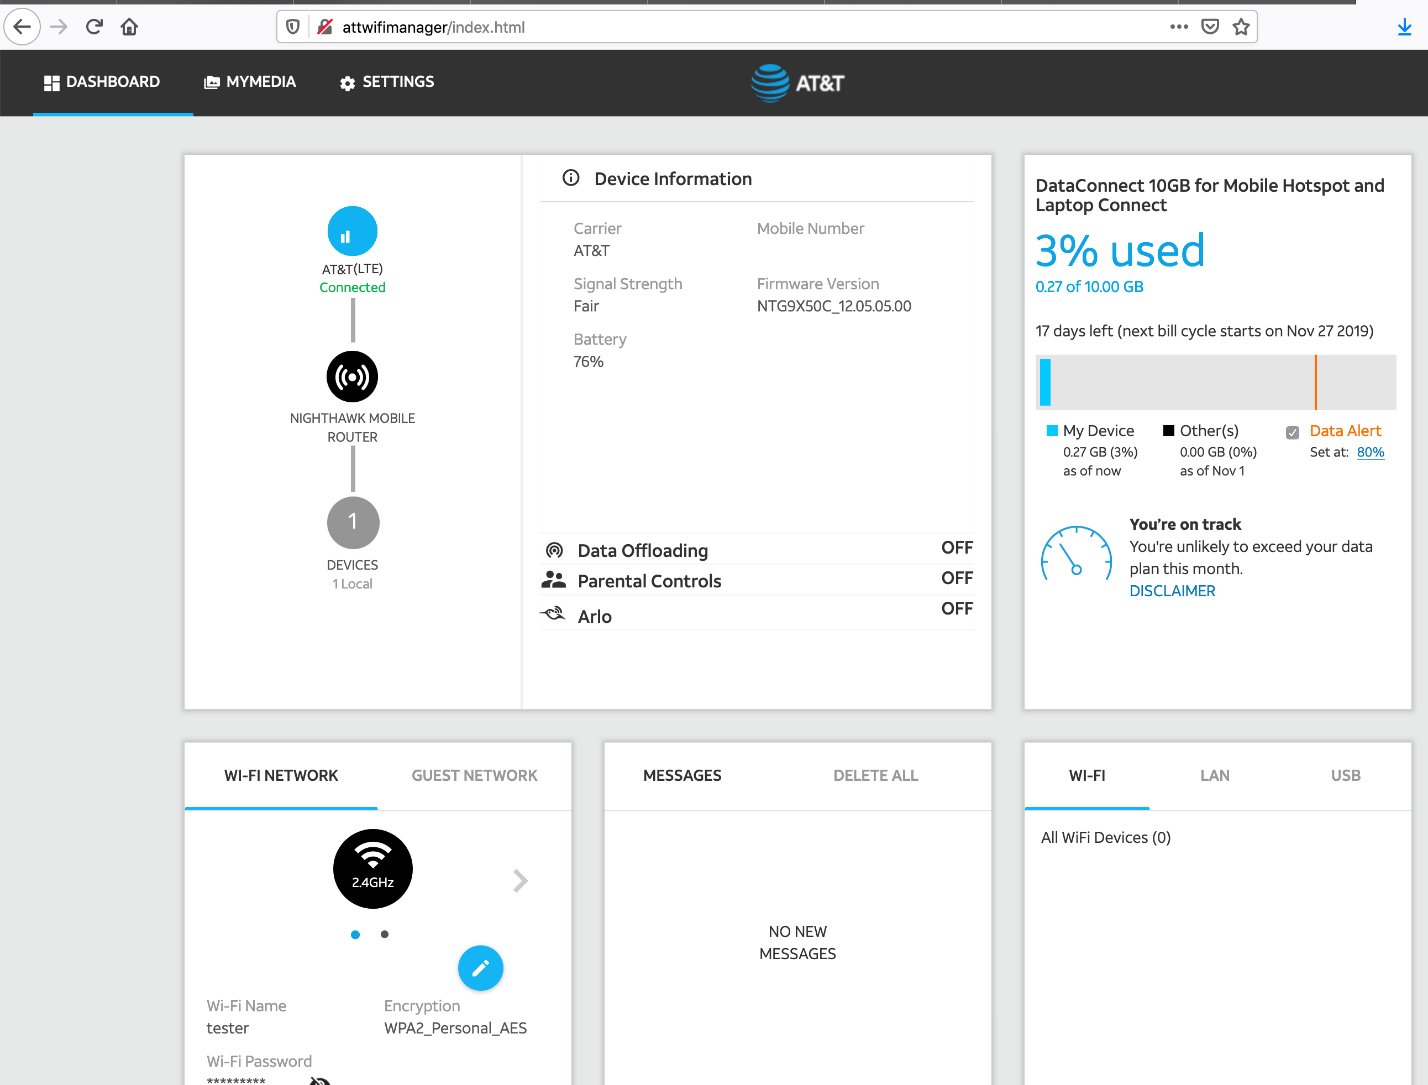Open the DISCLAIMER link
Image resolution: width=1428 pixels, height=1085 pixels.
(1172, 591)
